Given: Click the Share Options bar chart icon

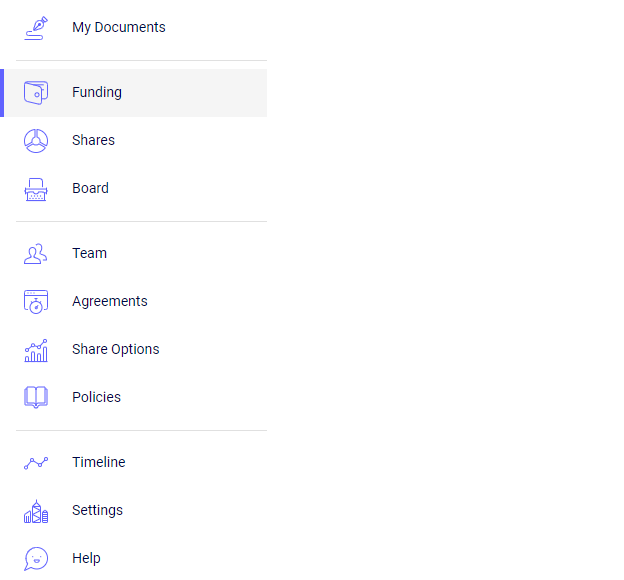Looking at the screenshot, I should [36, 350].
